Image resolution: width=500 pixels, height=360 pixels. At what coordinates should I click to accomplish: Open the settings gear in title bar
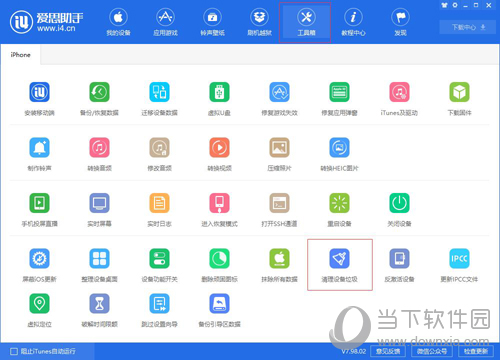pyautogui.click(x=455, y=5)
